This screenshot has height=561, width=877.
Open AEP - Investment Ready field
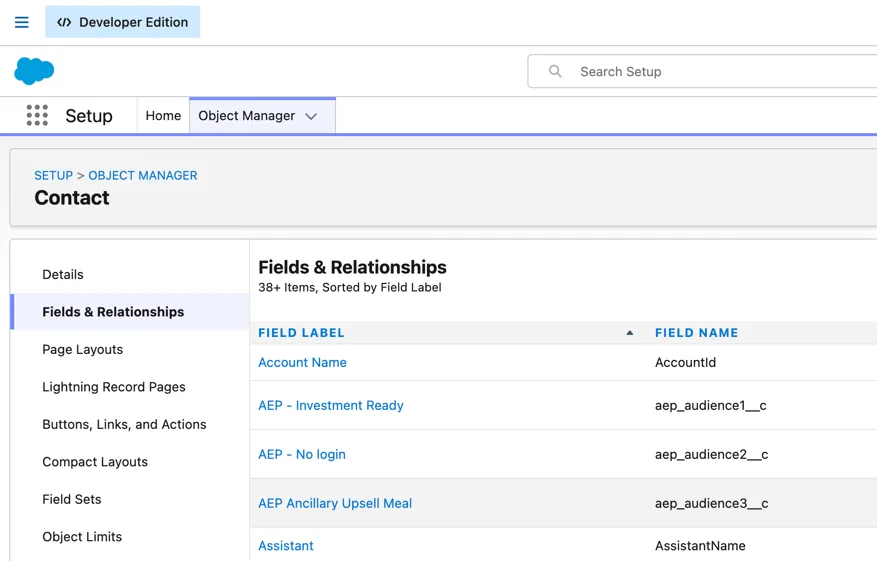pos(331,406)
